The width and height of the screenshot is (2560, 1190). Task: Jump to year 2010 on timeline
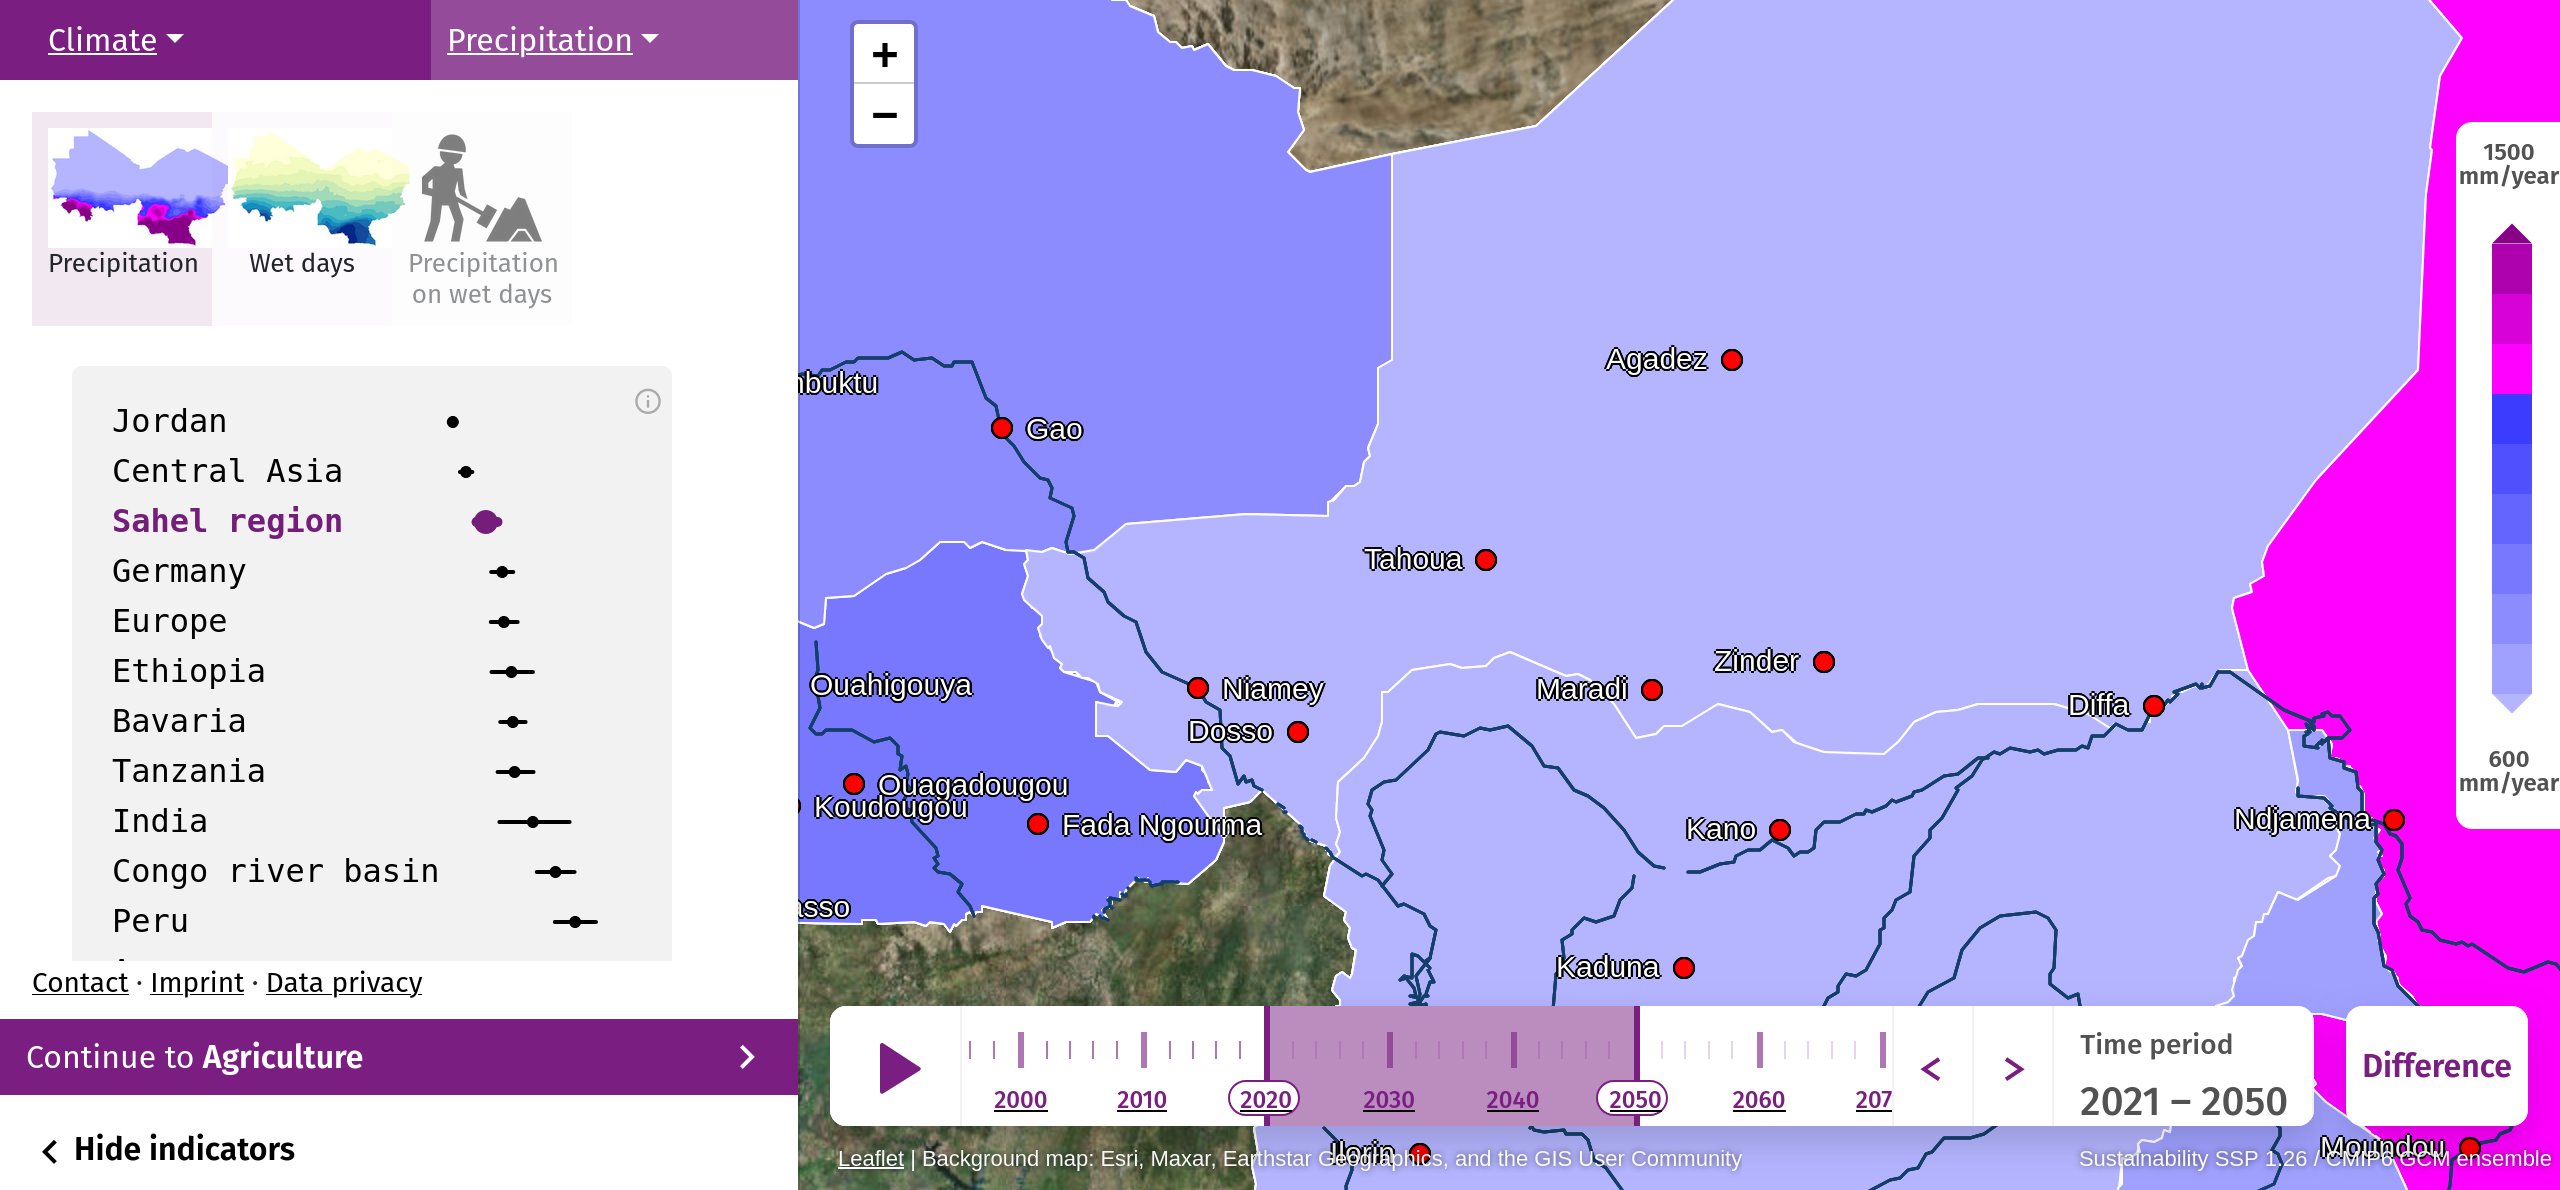[1142, 1100]
